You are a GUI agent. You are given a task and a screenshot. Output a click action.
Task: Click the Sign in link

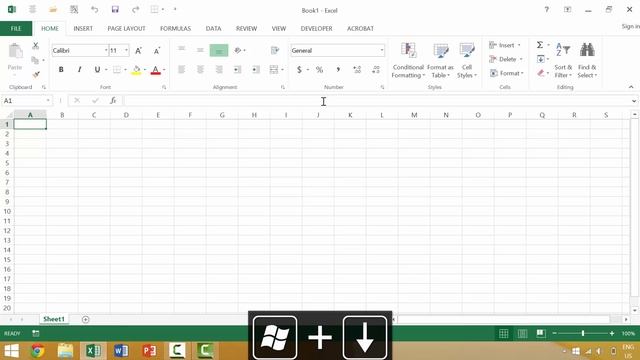[631, 26]
